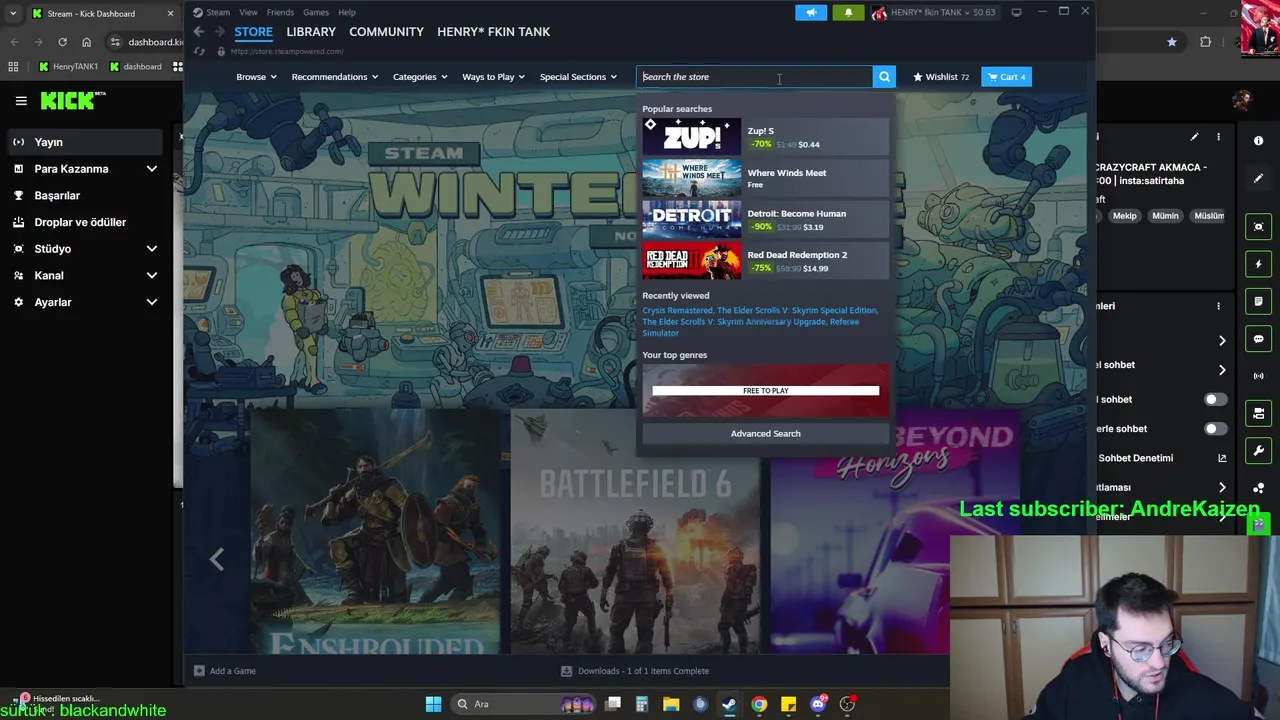Open the Kick hamburger menu
Screen dimensions: 1280x720
point(21,100)
